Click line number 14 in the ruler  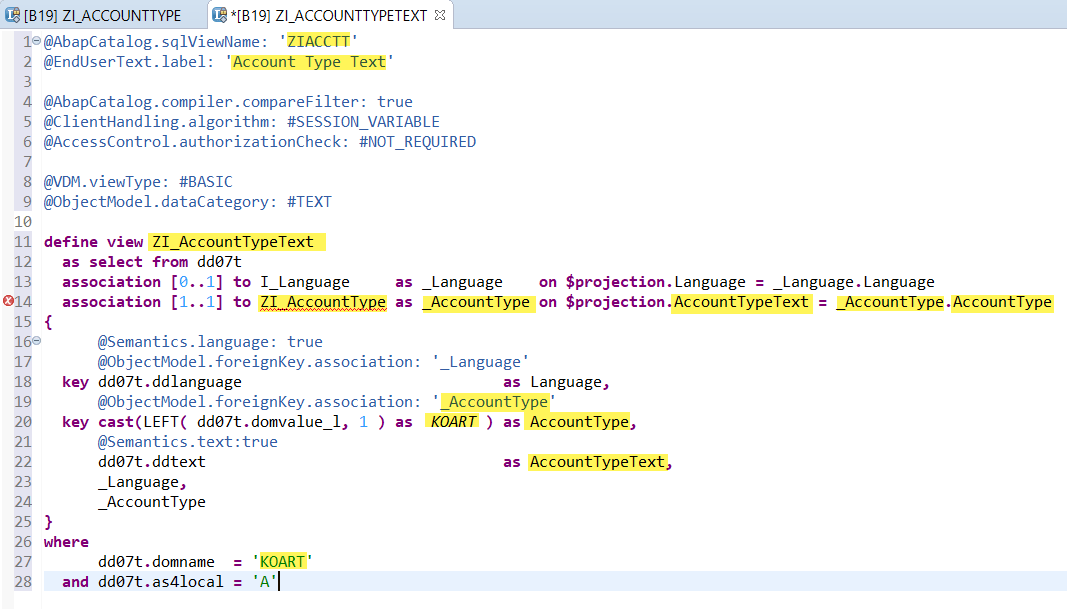click(x=22, y=301)
